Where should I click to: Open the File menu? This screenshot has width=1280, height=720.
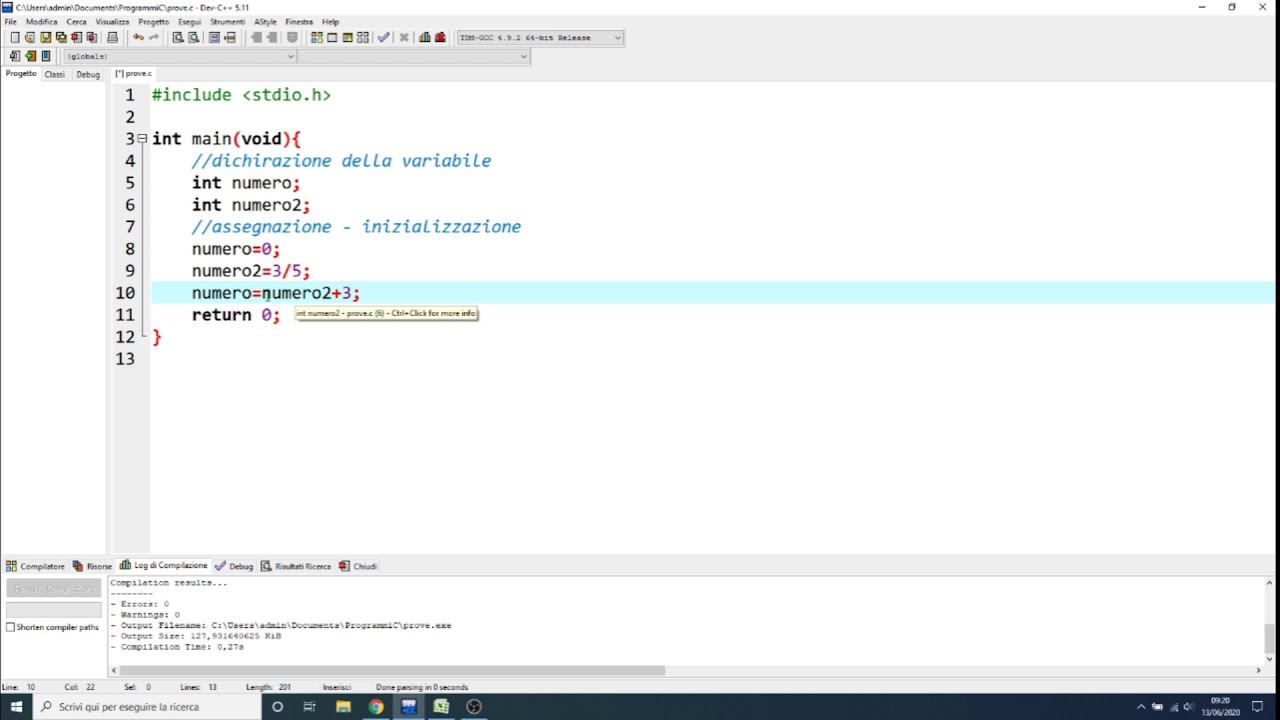point(10,22)
